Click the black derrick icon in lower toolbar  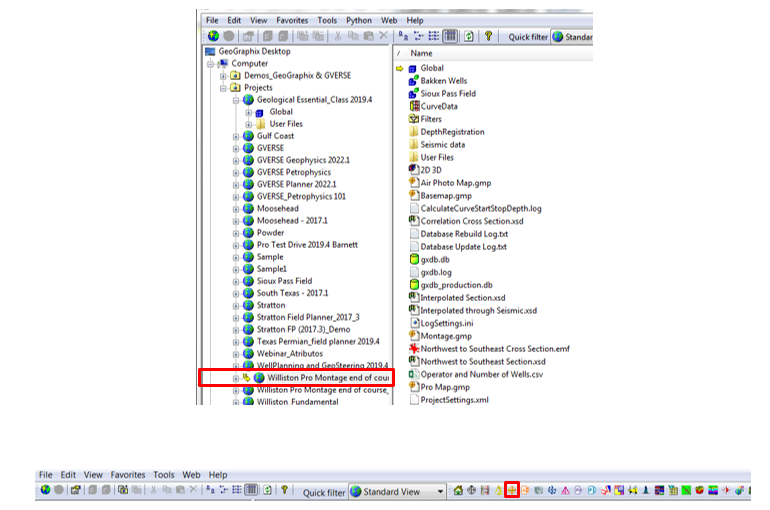coord(646,490)
